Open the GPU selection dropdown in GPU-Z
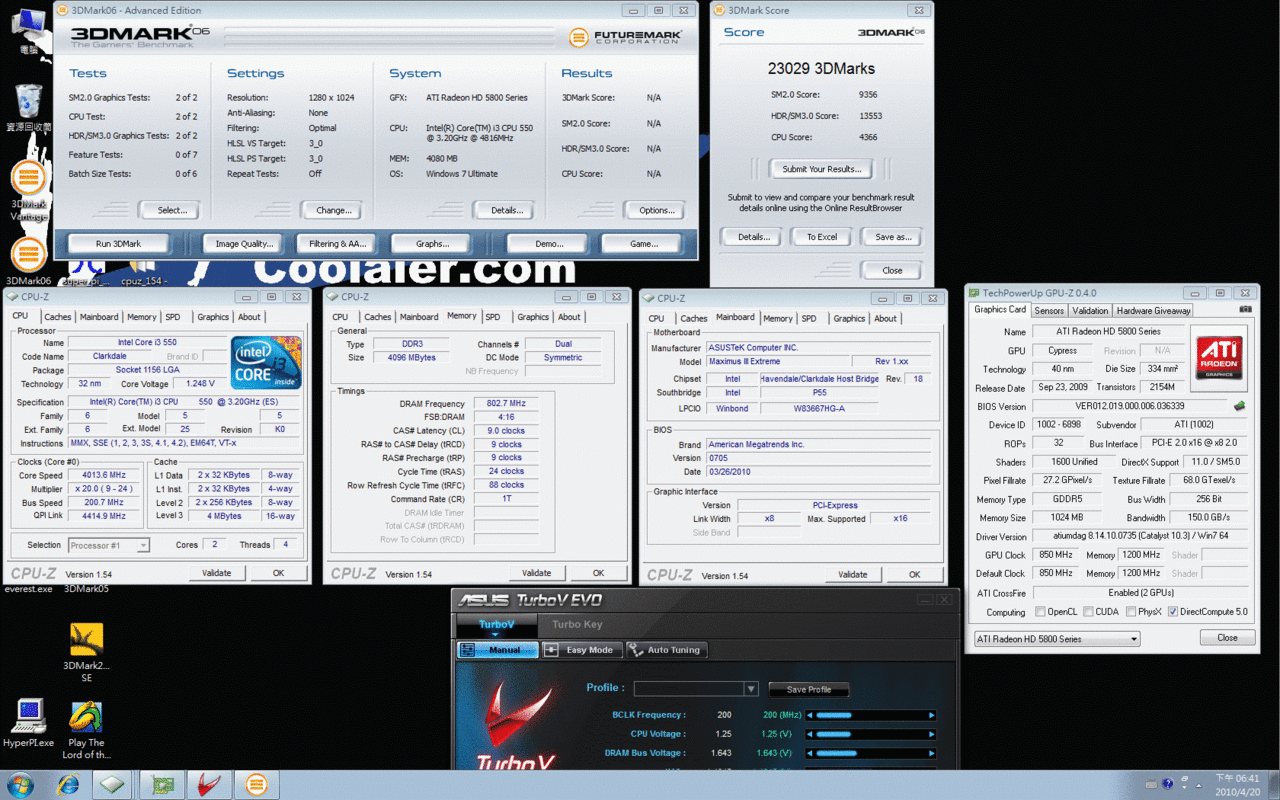Viewport: 1280px width, 800px height. [1057, 639]
